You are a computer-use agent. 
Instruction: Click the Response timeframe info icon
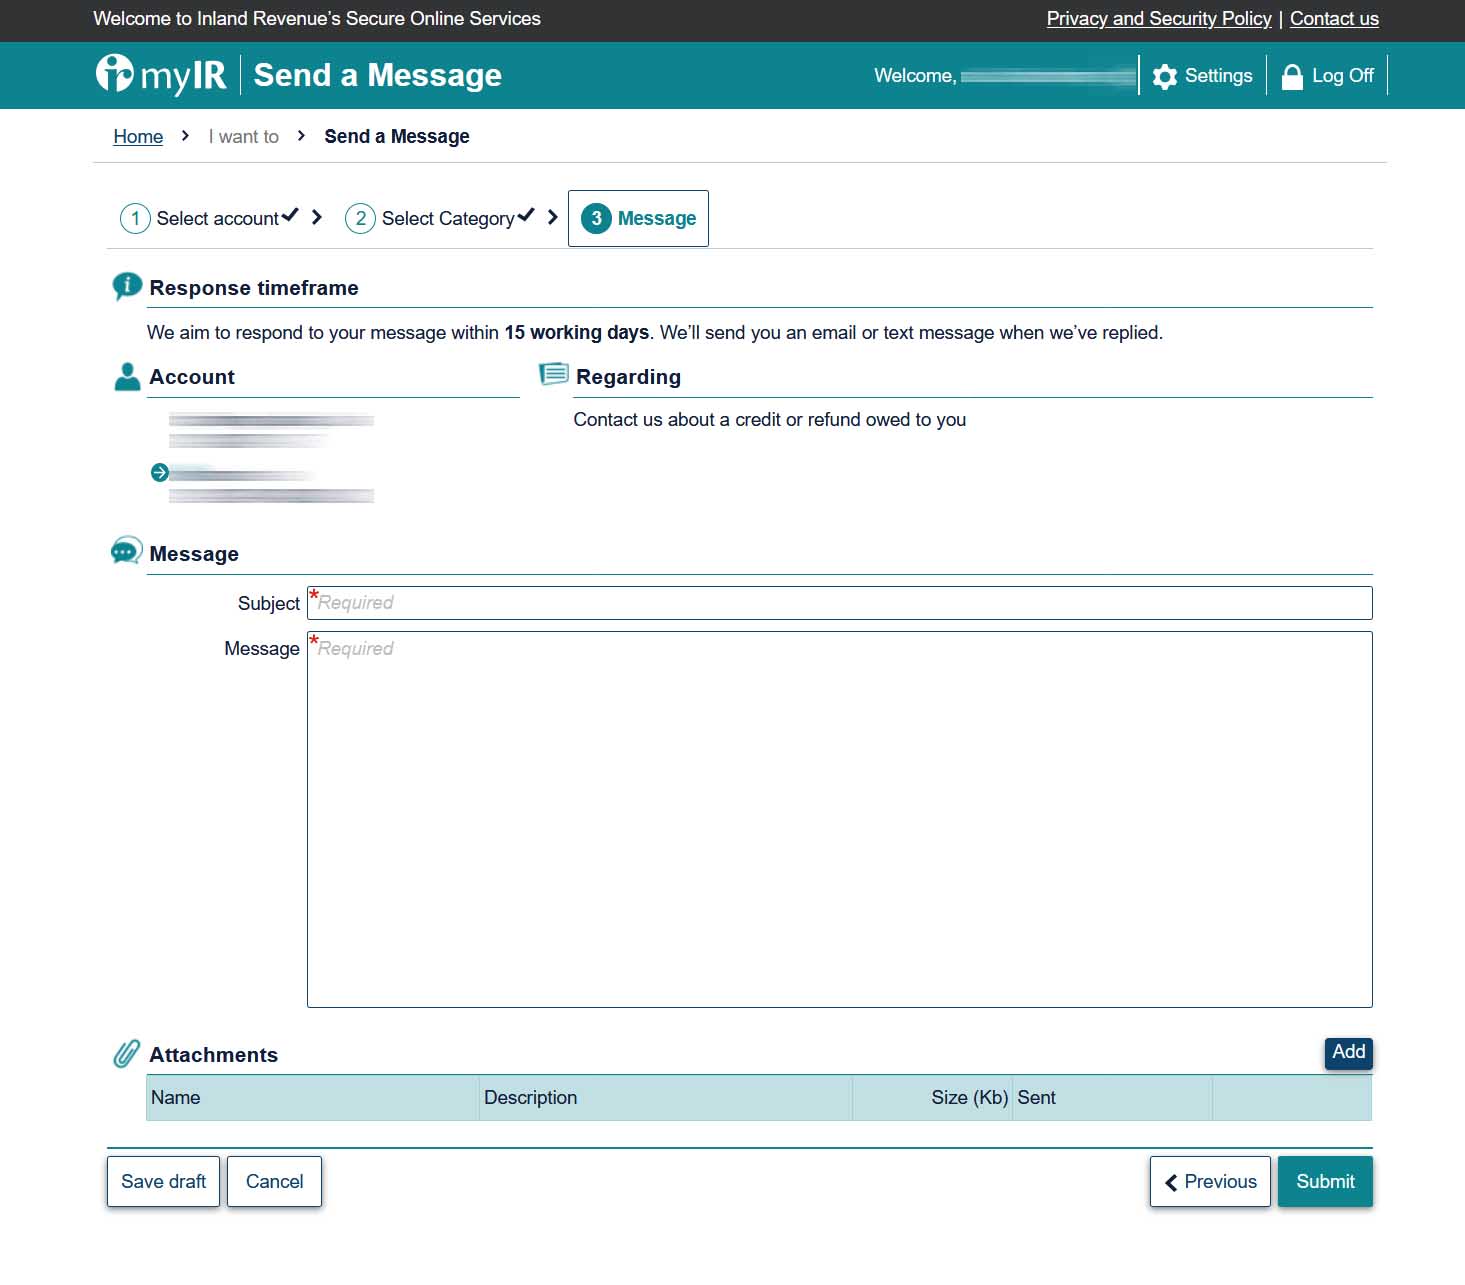click(x=127, y=286)
